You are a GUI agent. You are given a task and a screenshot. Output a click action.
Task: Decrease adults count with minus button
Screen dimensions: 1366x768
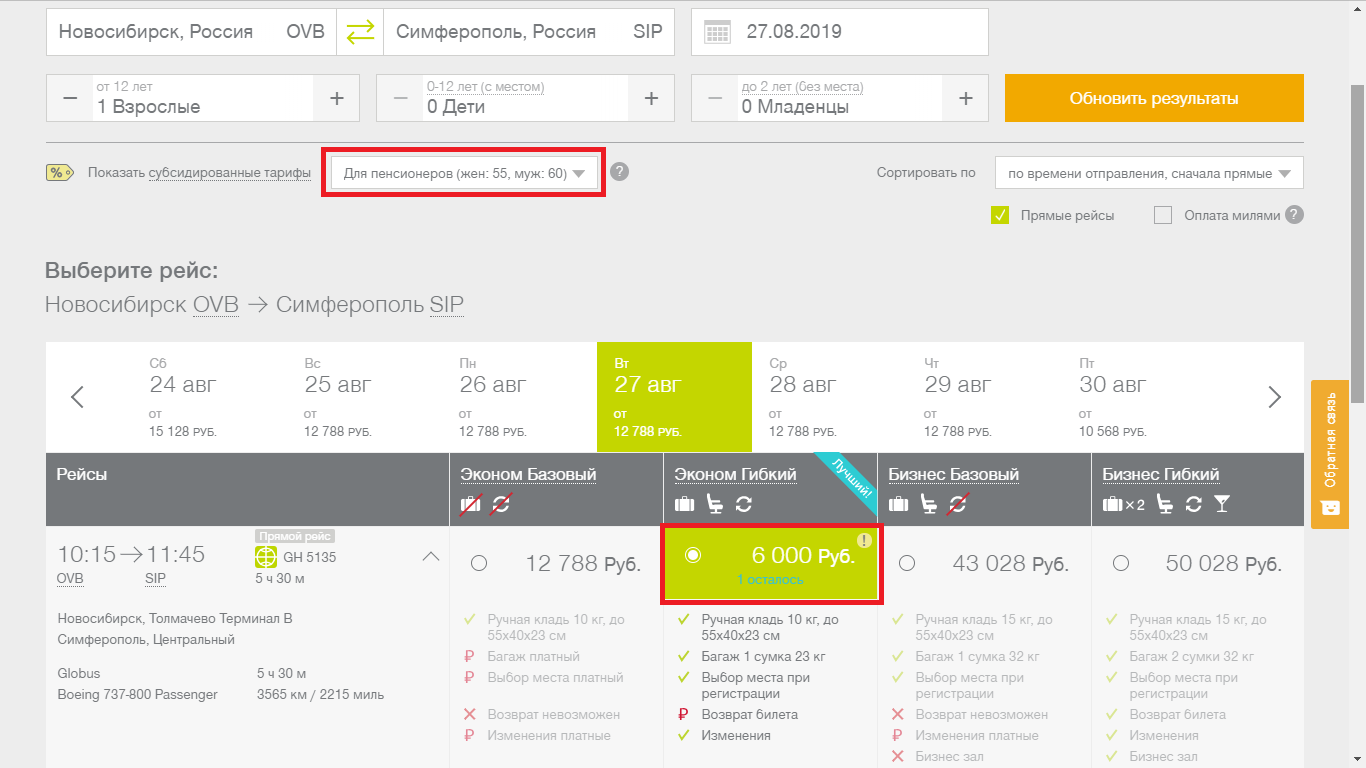[70, 98]
